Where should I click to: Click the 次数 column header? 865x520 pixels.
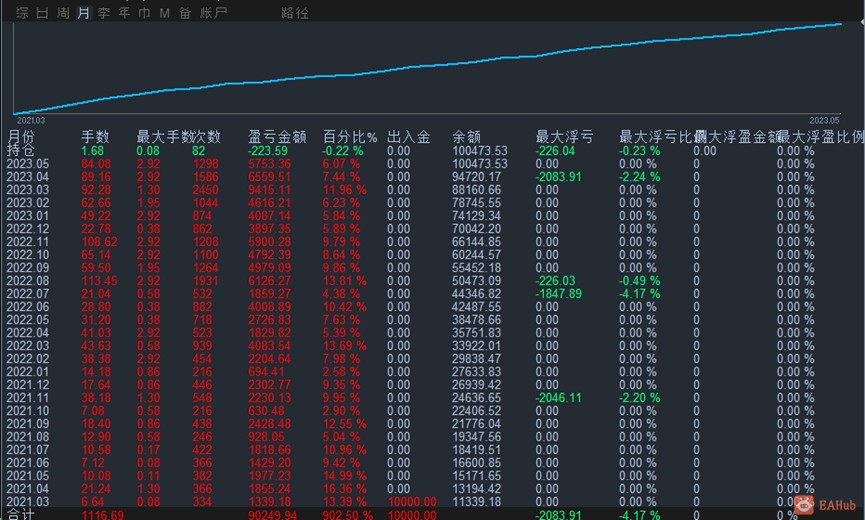[207, 137]
